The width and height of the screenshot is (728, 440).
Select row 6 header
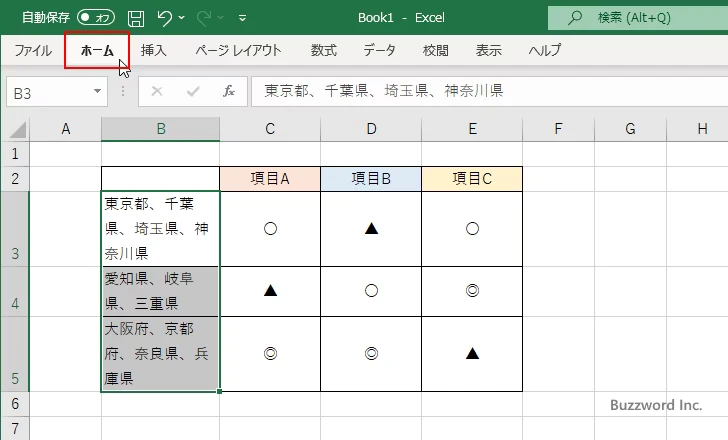(x=15, y=404)
